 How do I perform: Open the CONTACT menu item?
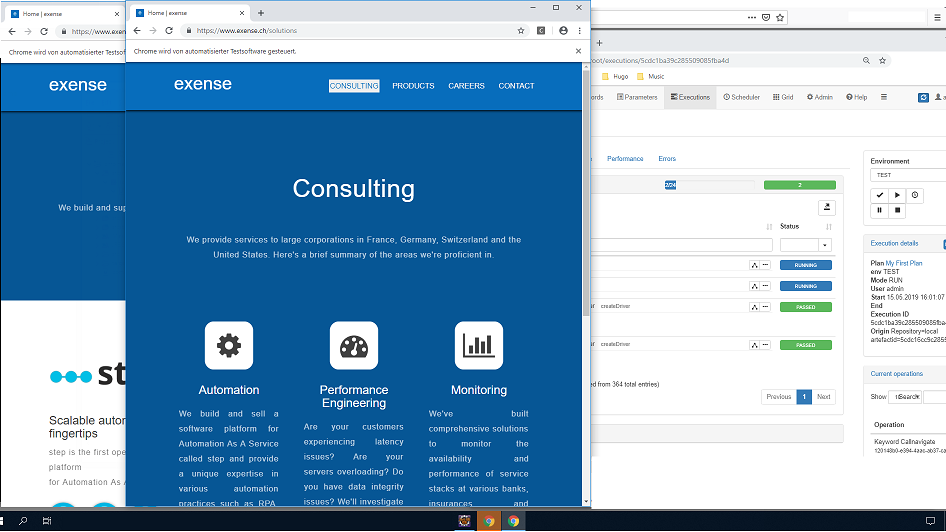pyautogui.click(x=516, y=86)
